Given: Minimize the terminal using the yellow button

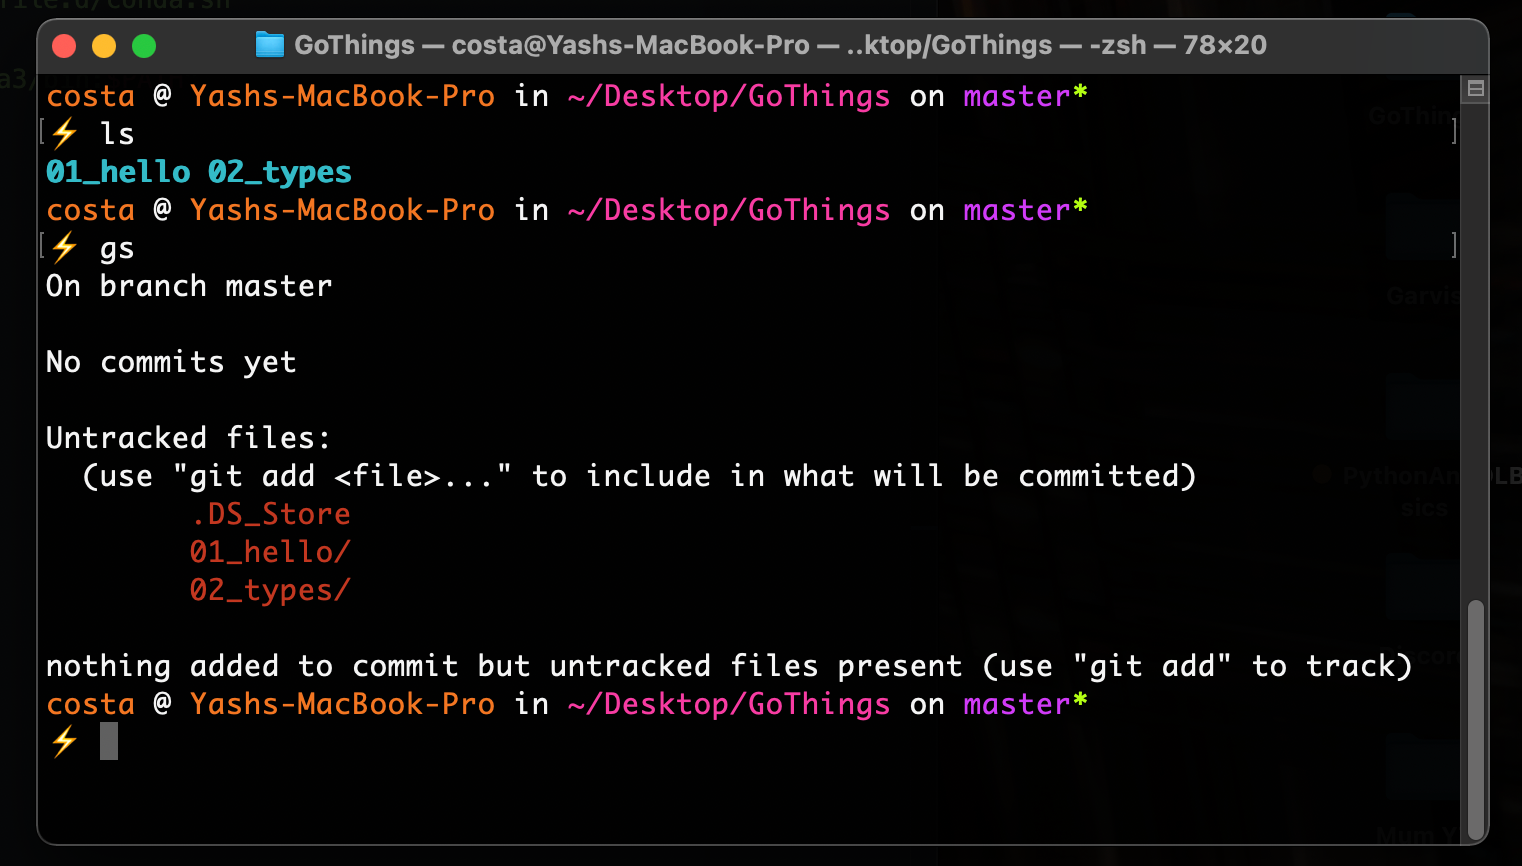Looking at the screenshot, I should coord(104,46).
